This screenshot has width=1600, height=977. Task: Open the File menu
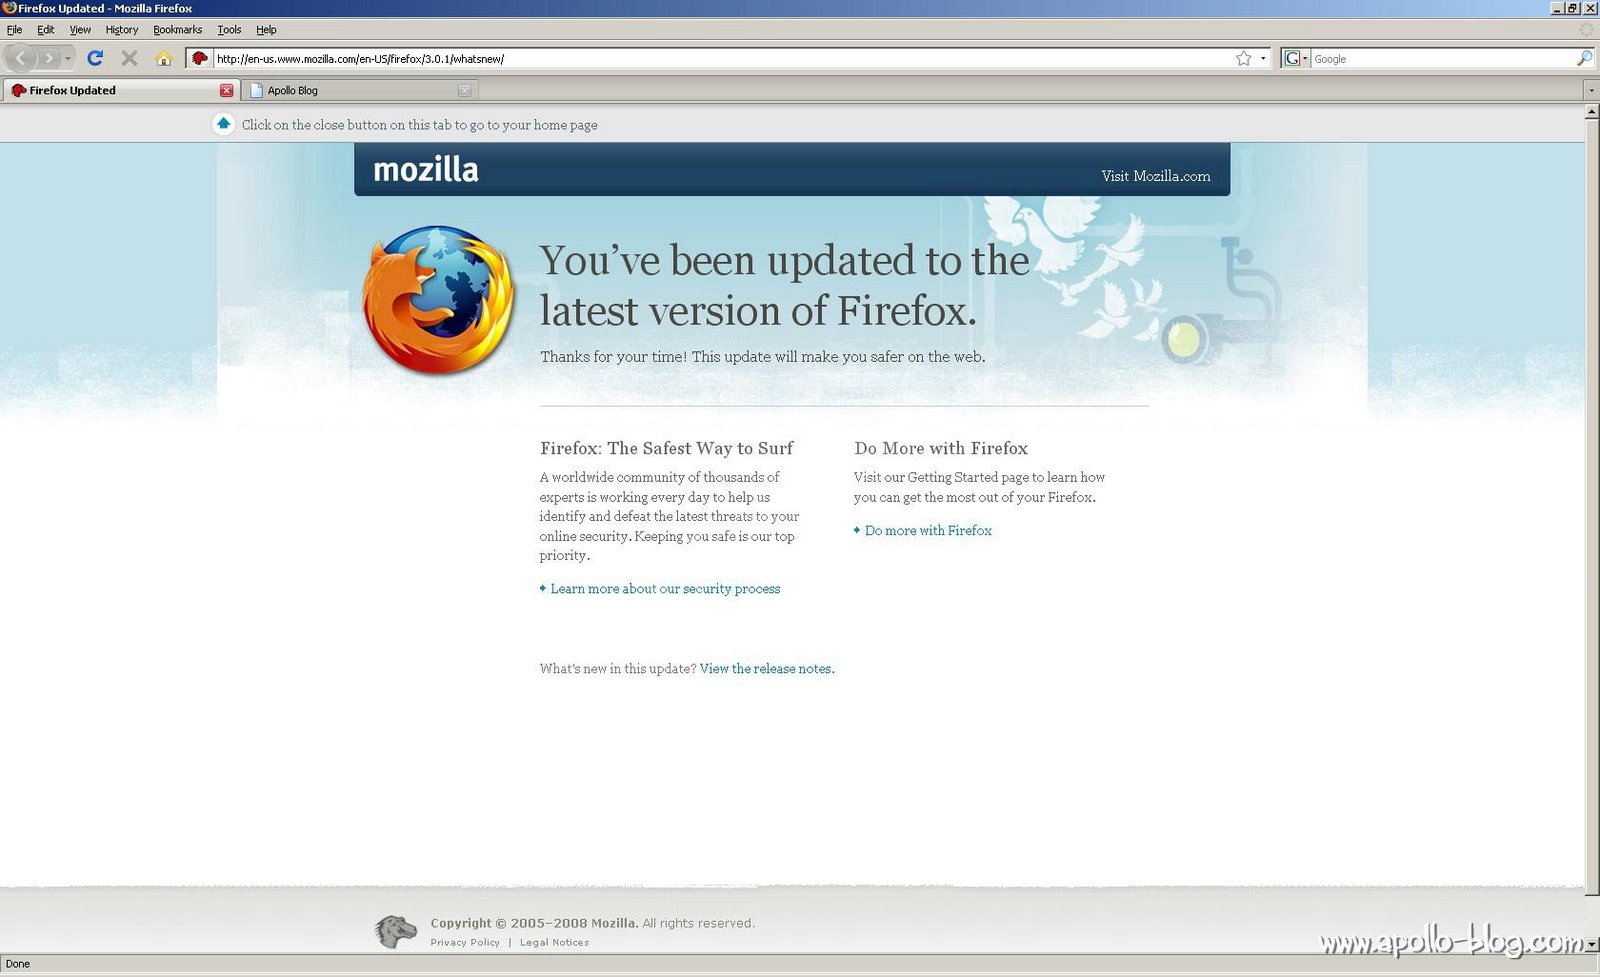coord(14,30)
